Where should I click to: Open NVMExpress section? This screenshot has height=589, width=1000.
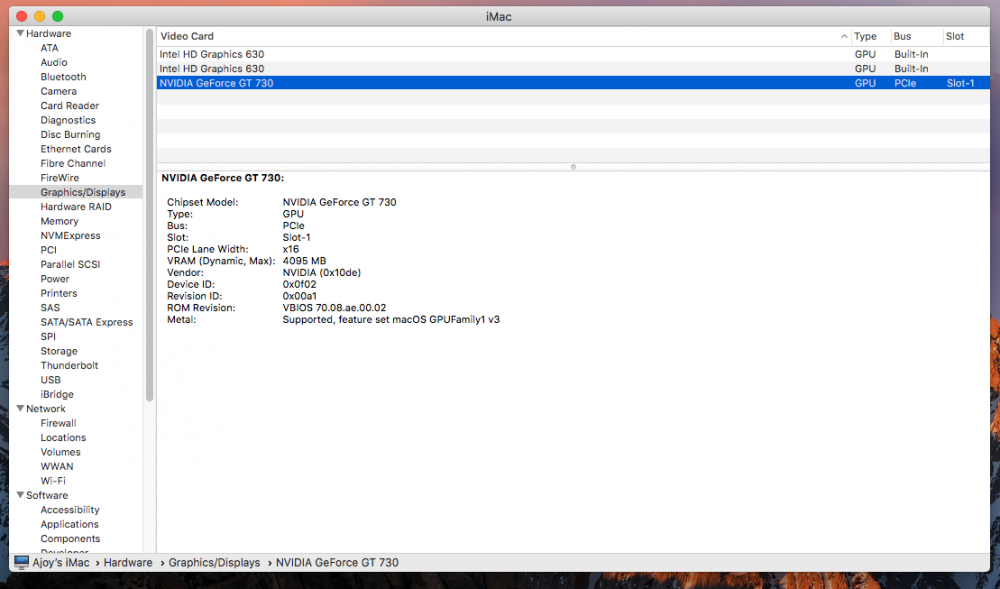click(x=70, y=235)
